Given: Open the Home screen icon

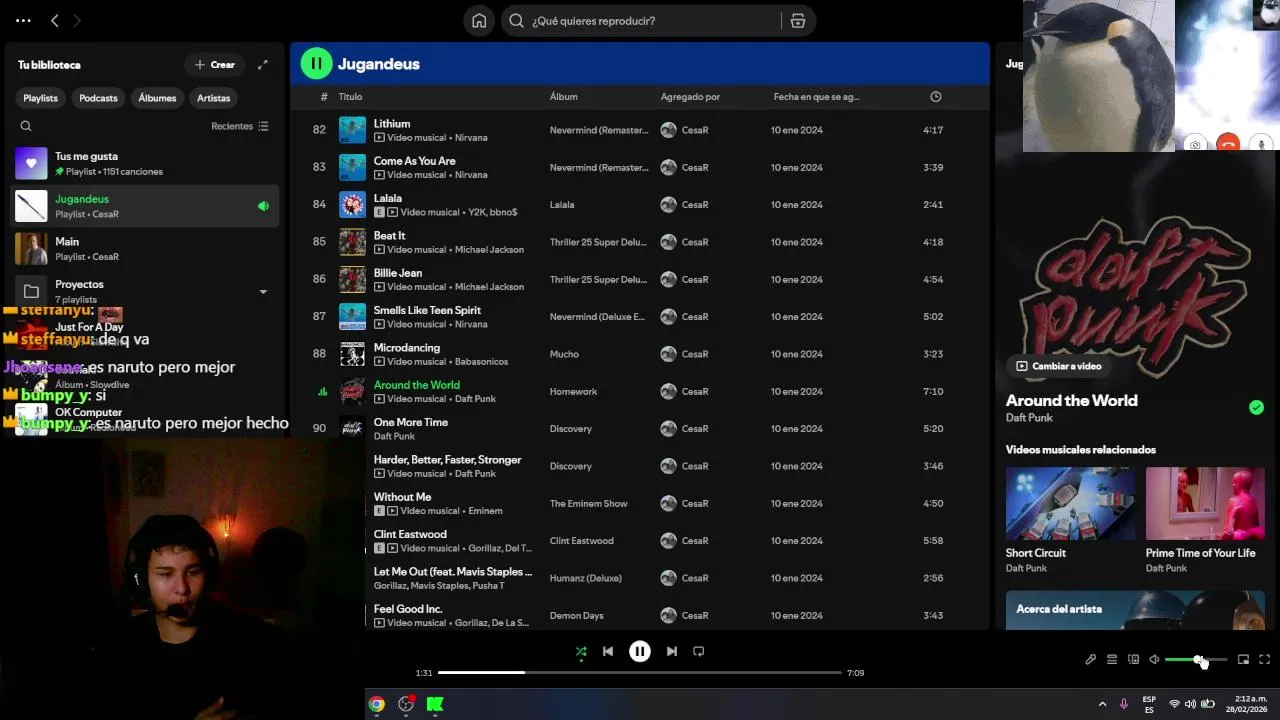Looking at the screenshot, I should tap(479, 21).
